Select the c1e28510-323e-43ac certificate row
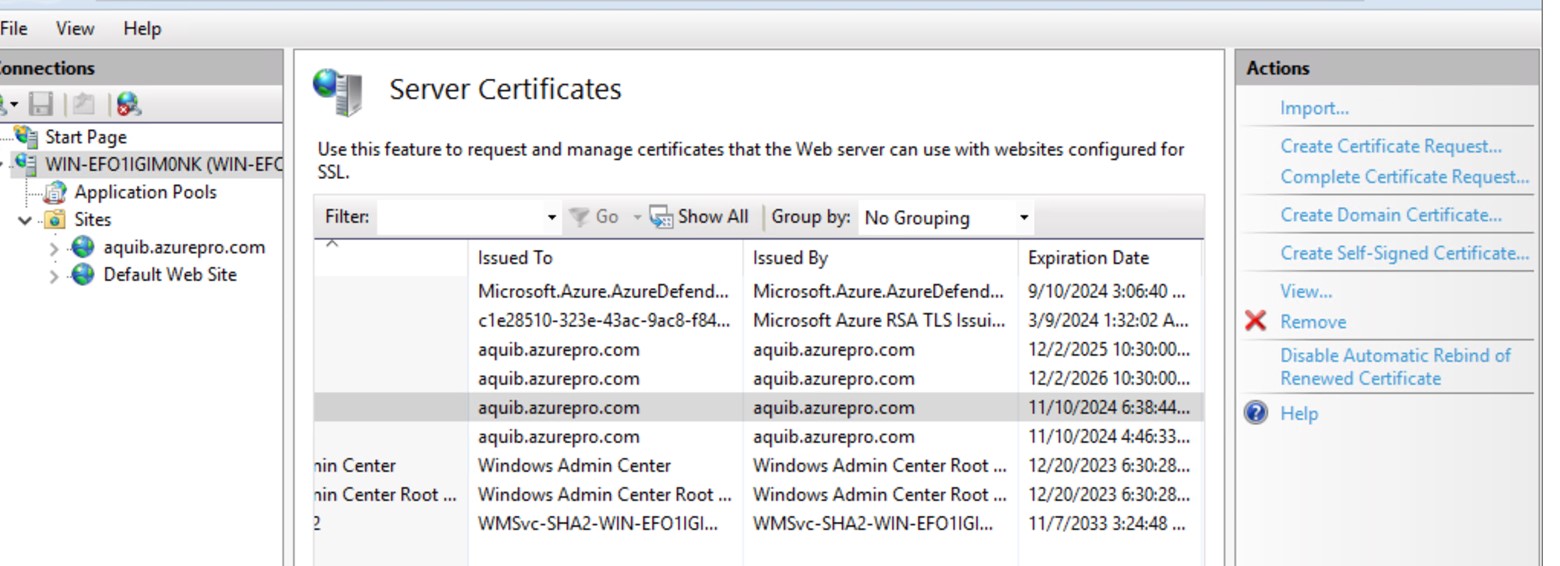 [759, 321]
